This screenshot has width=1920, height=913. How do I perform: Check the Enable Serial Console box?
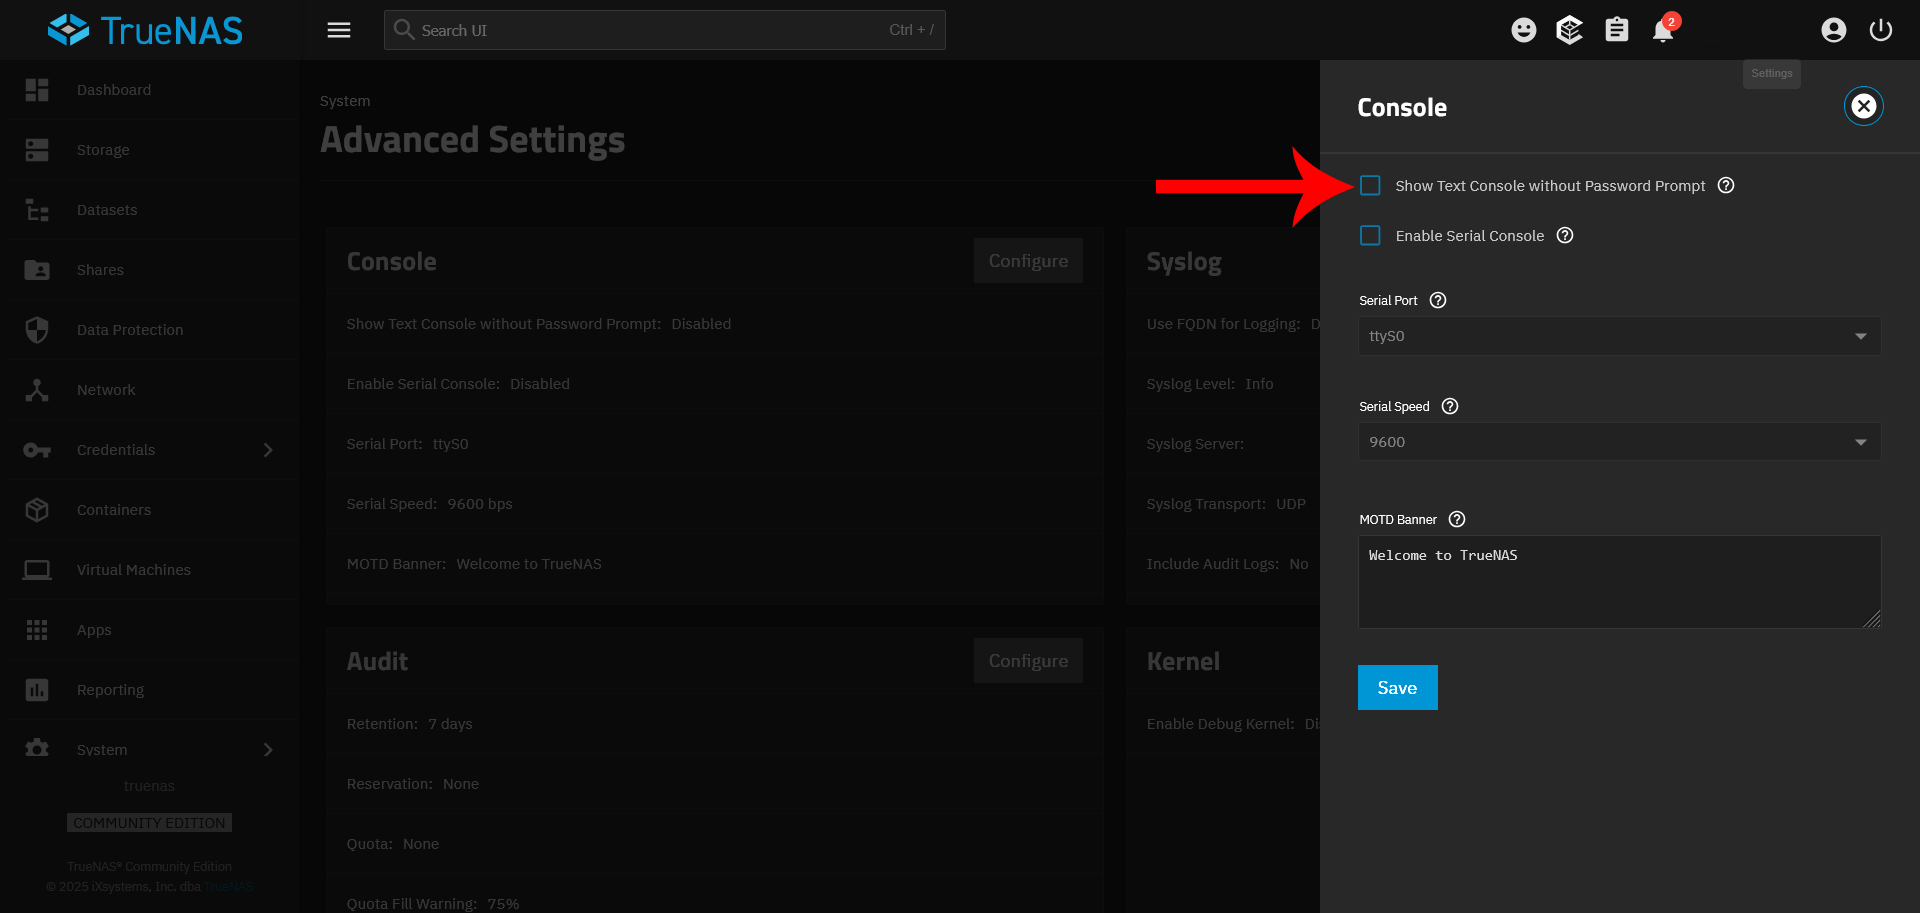(x=1370, y=235)
